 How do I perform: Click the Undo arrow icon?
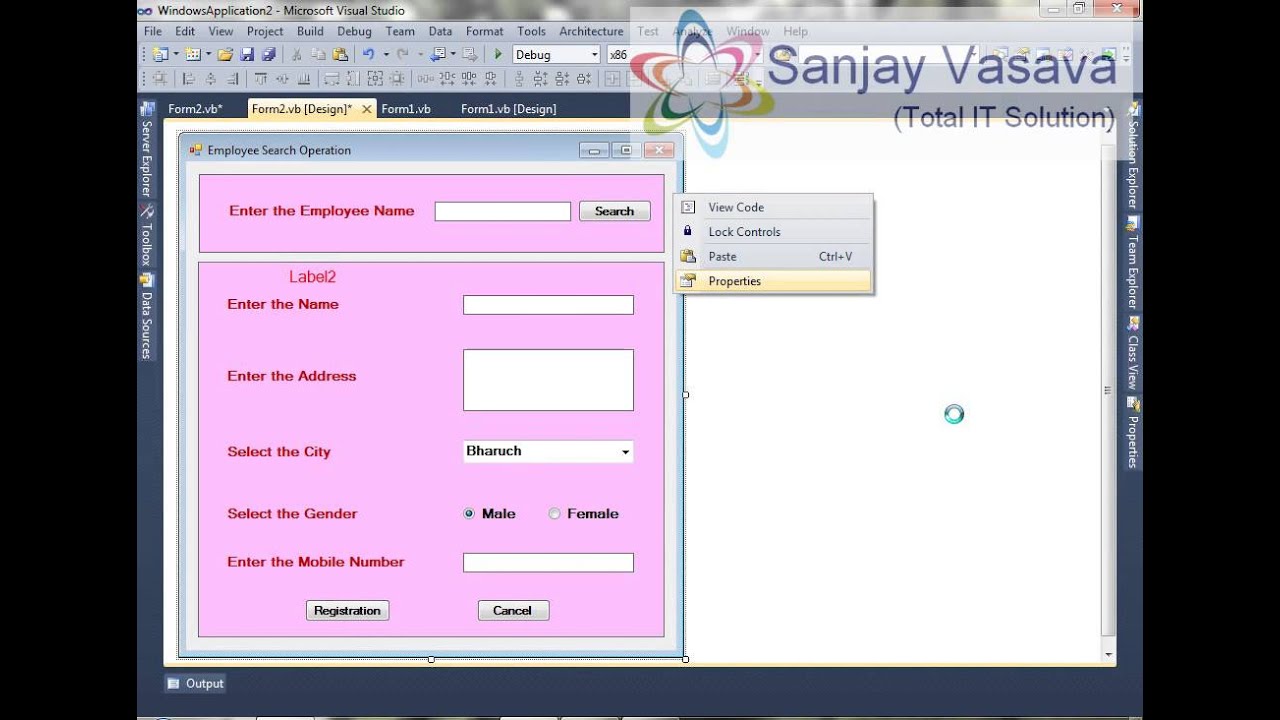(369, 55)
